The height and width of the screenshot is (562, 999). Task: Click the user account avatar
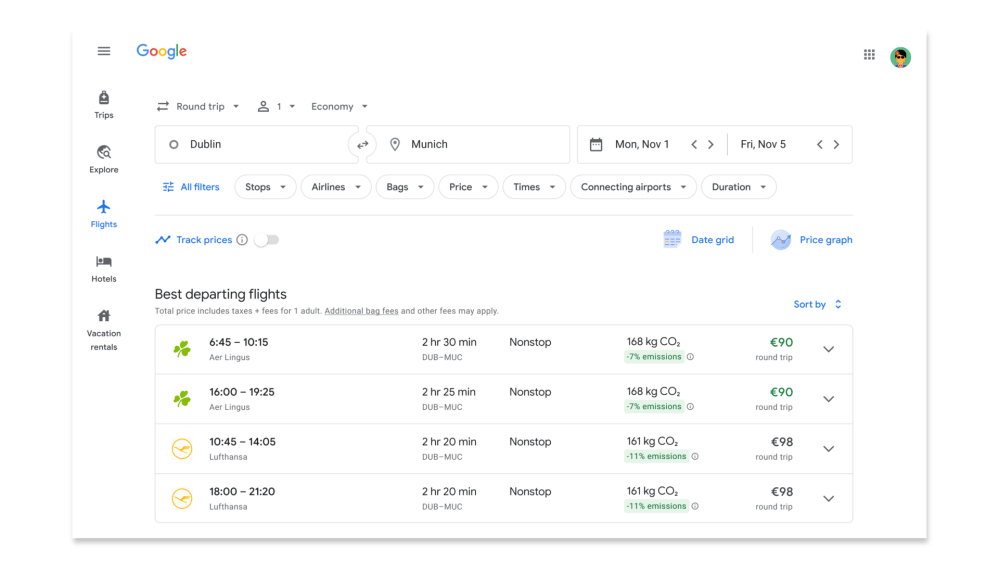900,57
